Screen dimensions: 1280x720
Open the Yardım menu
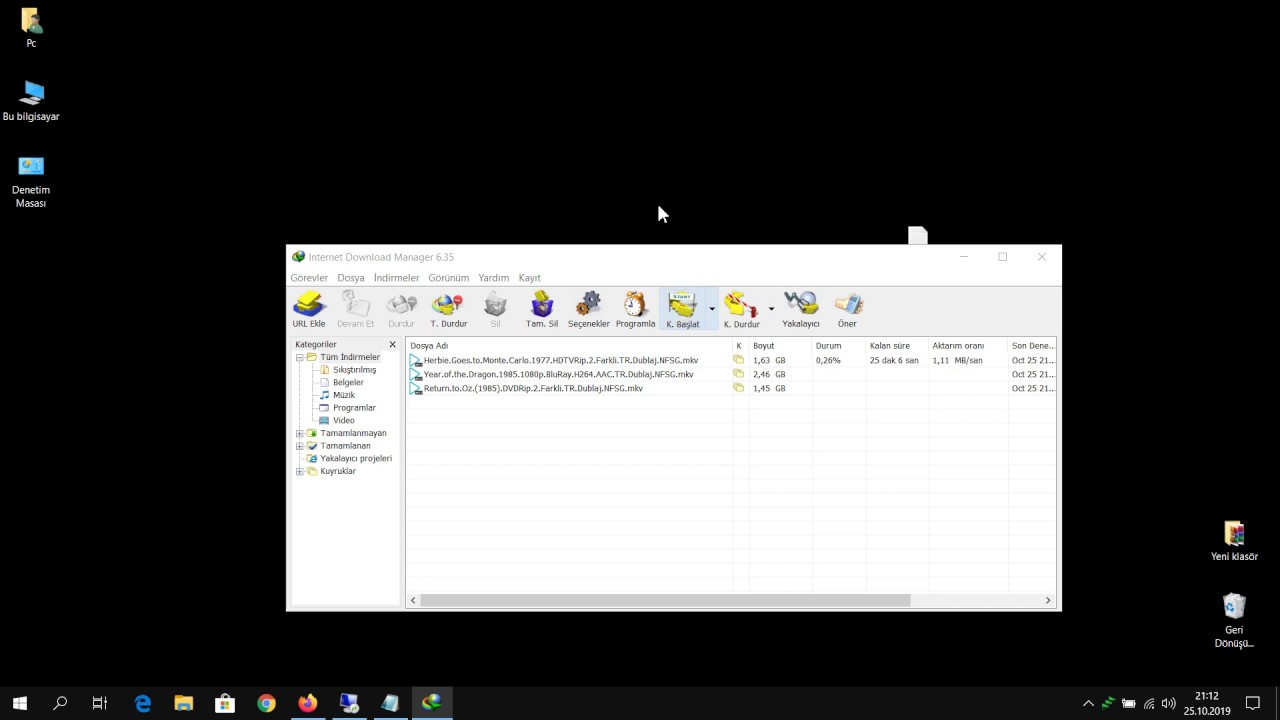(x=494, y=278)
